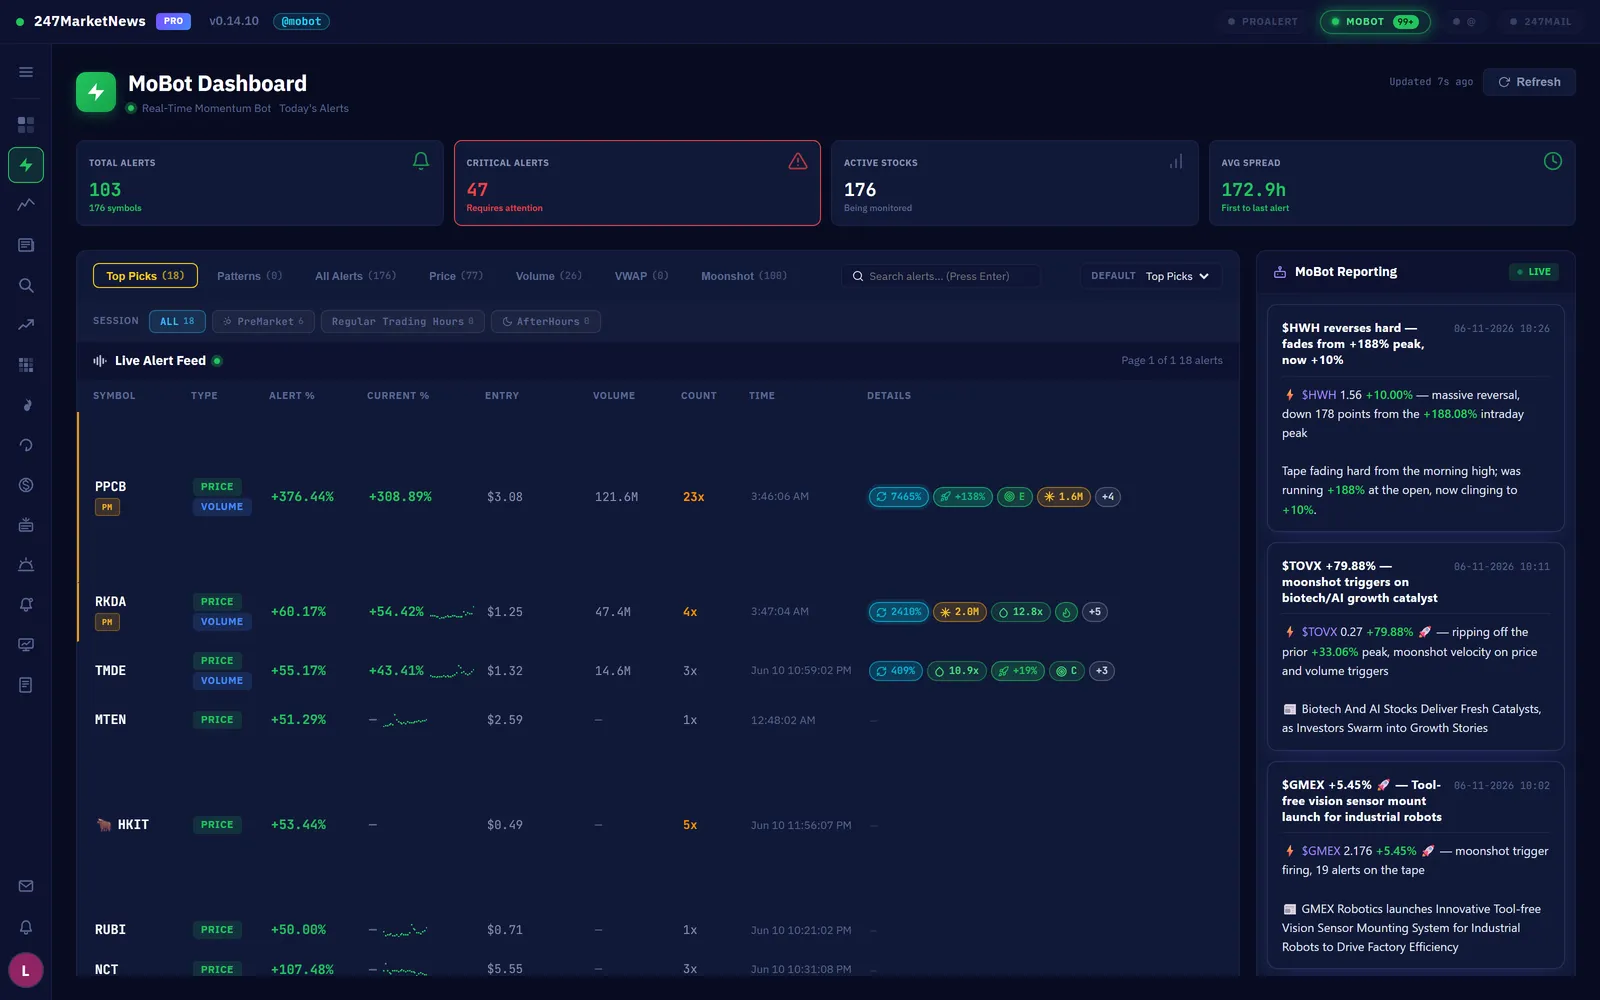Viewport: 1600px width, 1000px height.
Task: Open the $HWH ticker link in report
Action: [x=1319, y=395]
